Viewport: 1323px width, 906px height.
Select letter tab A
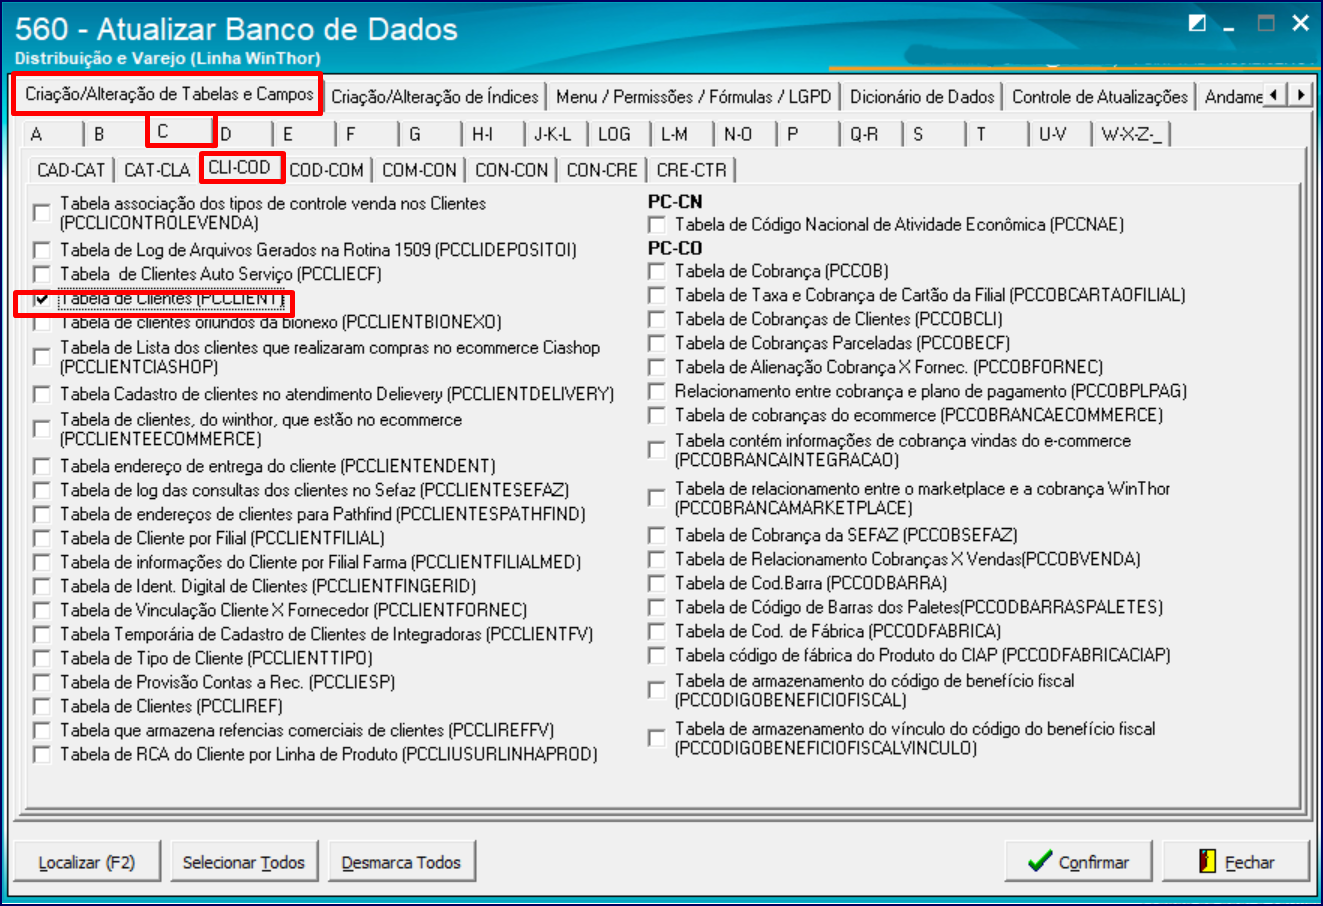click(x=50, y=134)
